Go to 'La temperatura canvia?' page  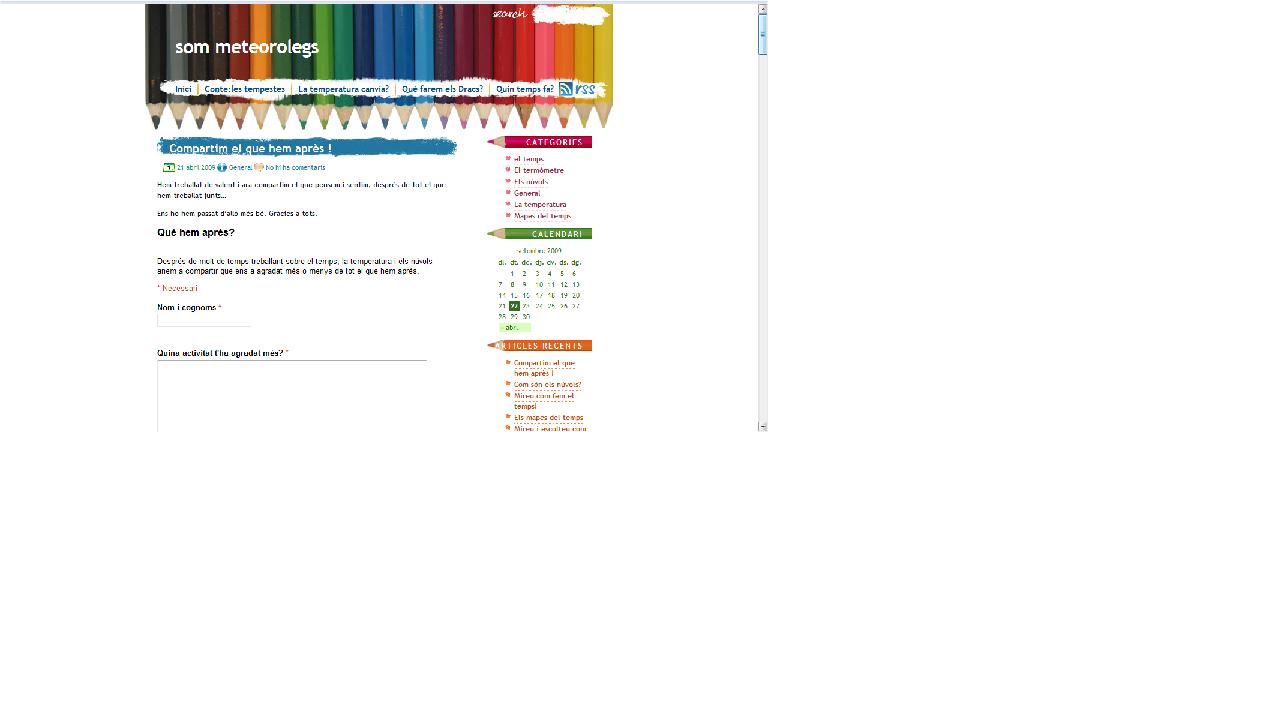pyautogui.click(x=343, y=89)
